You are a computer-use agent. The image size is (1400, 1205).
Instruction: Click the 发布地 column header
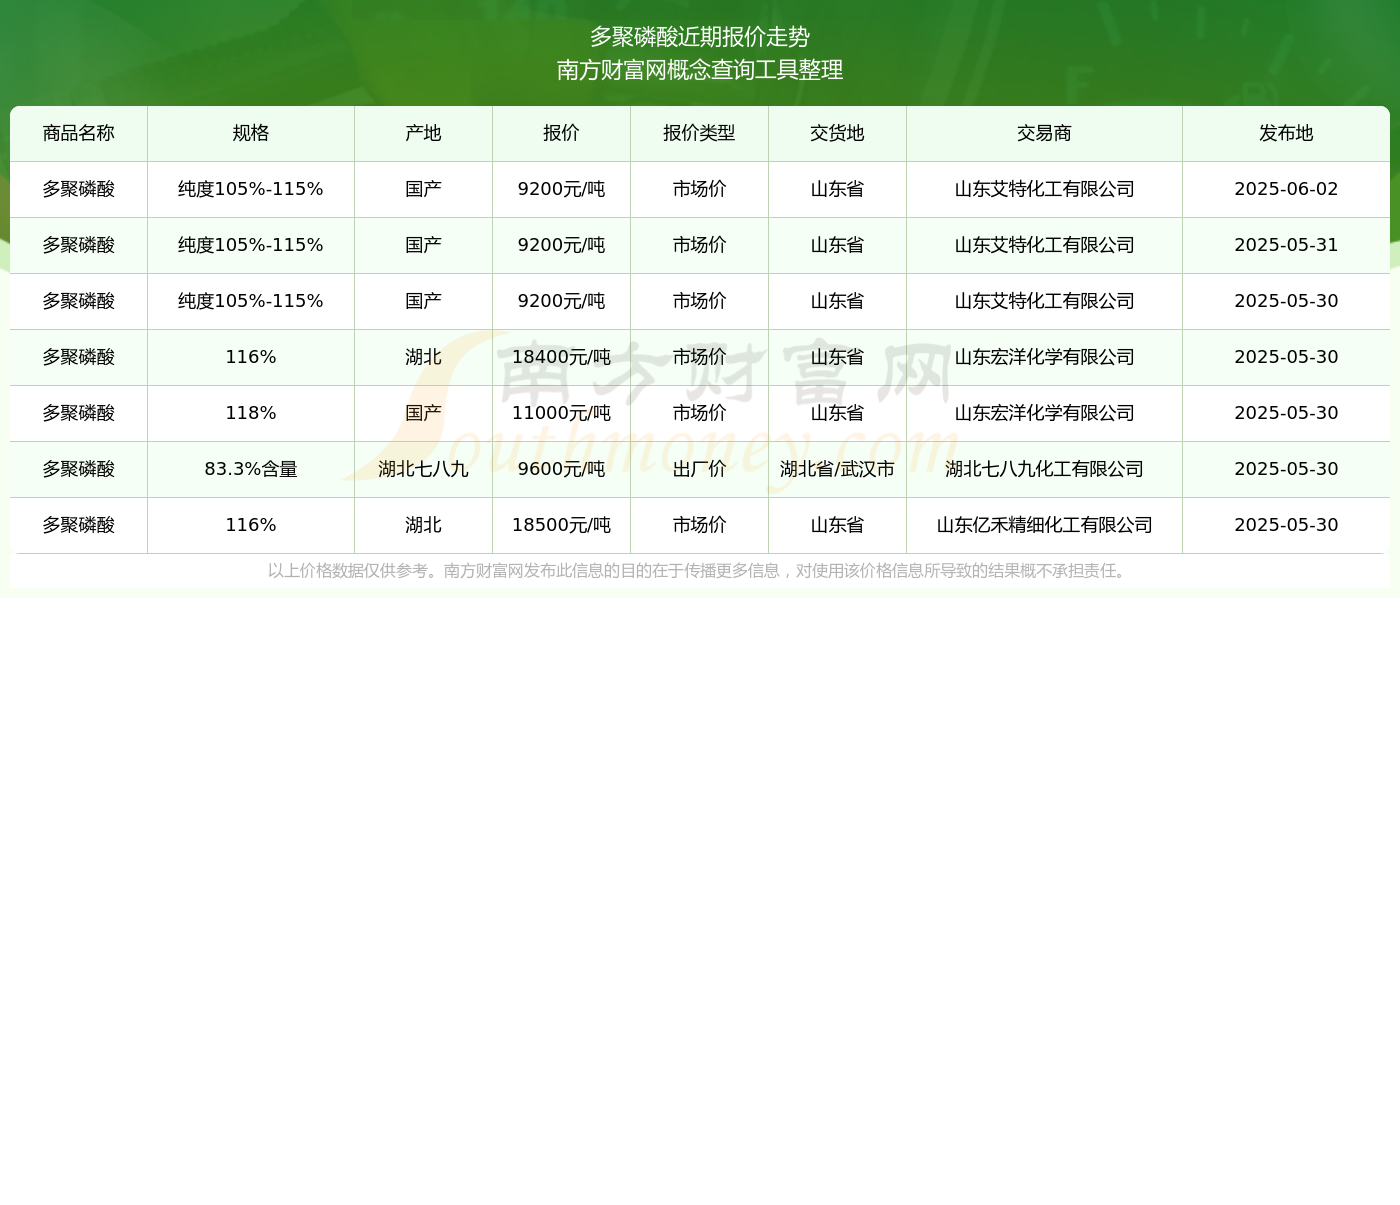click(x=1286, y=133)
